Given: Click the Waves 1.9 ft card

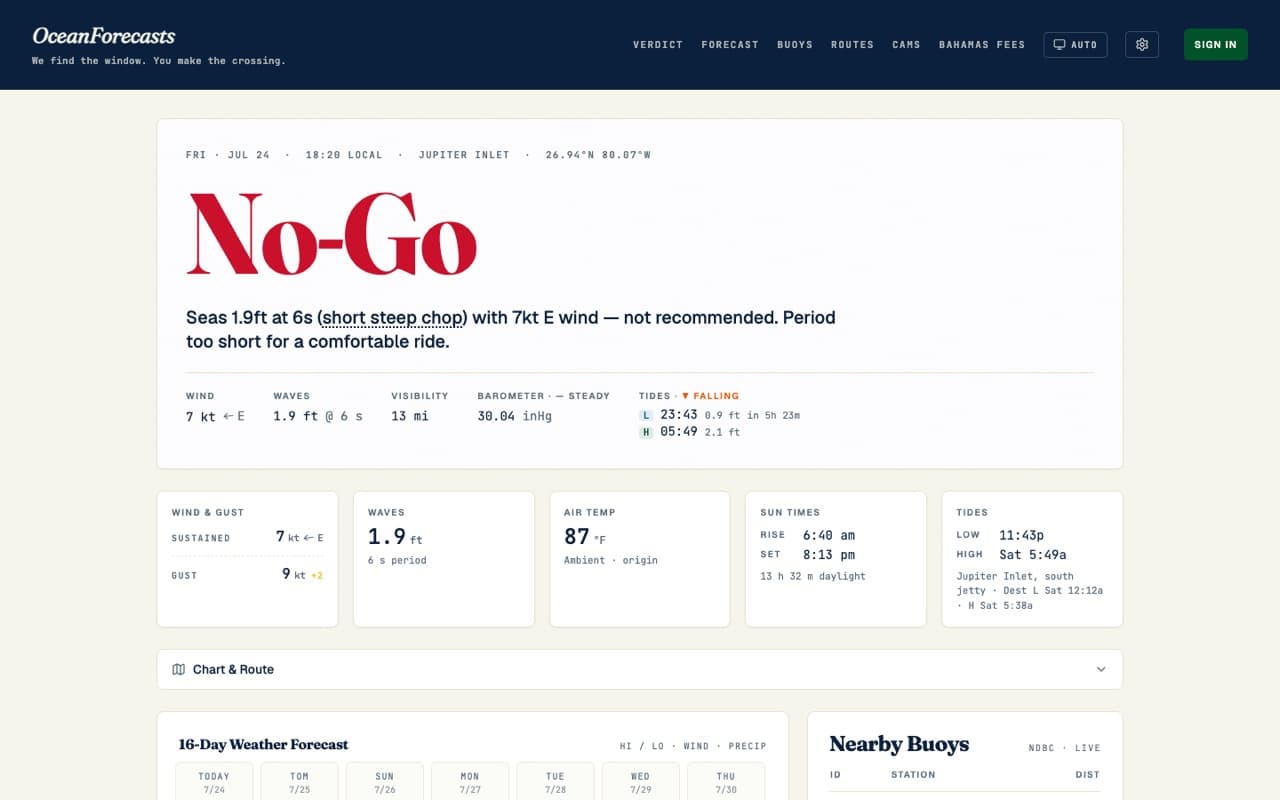Looking at the screenshot, I should click(443, 559).
